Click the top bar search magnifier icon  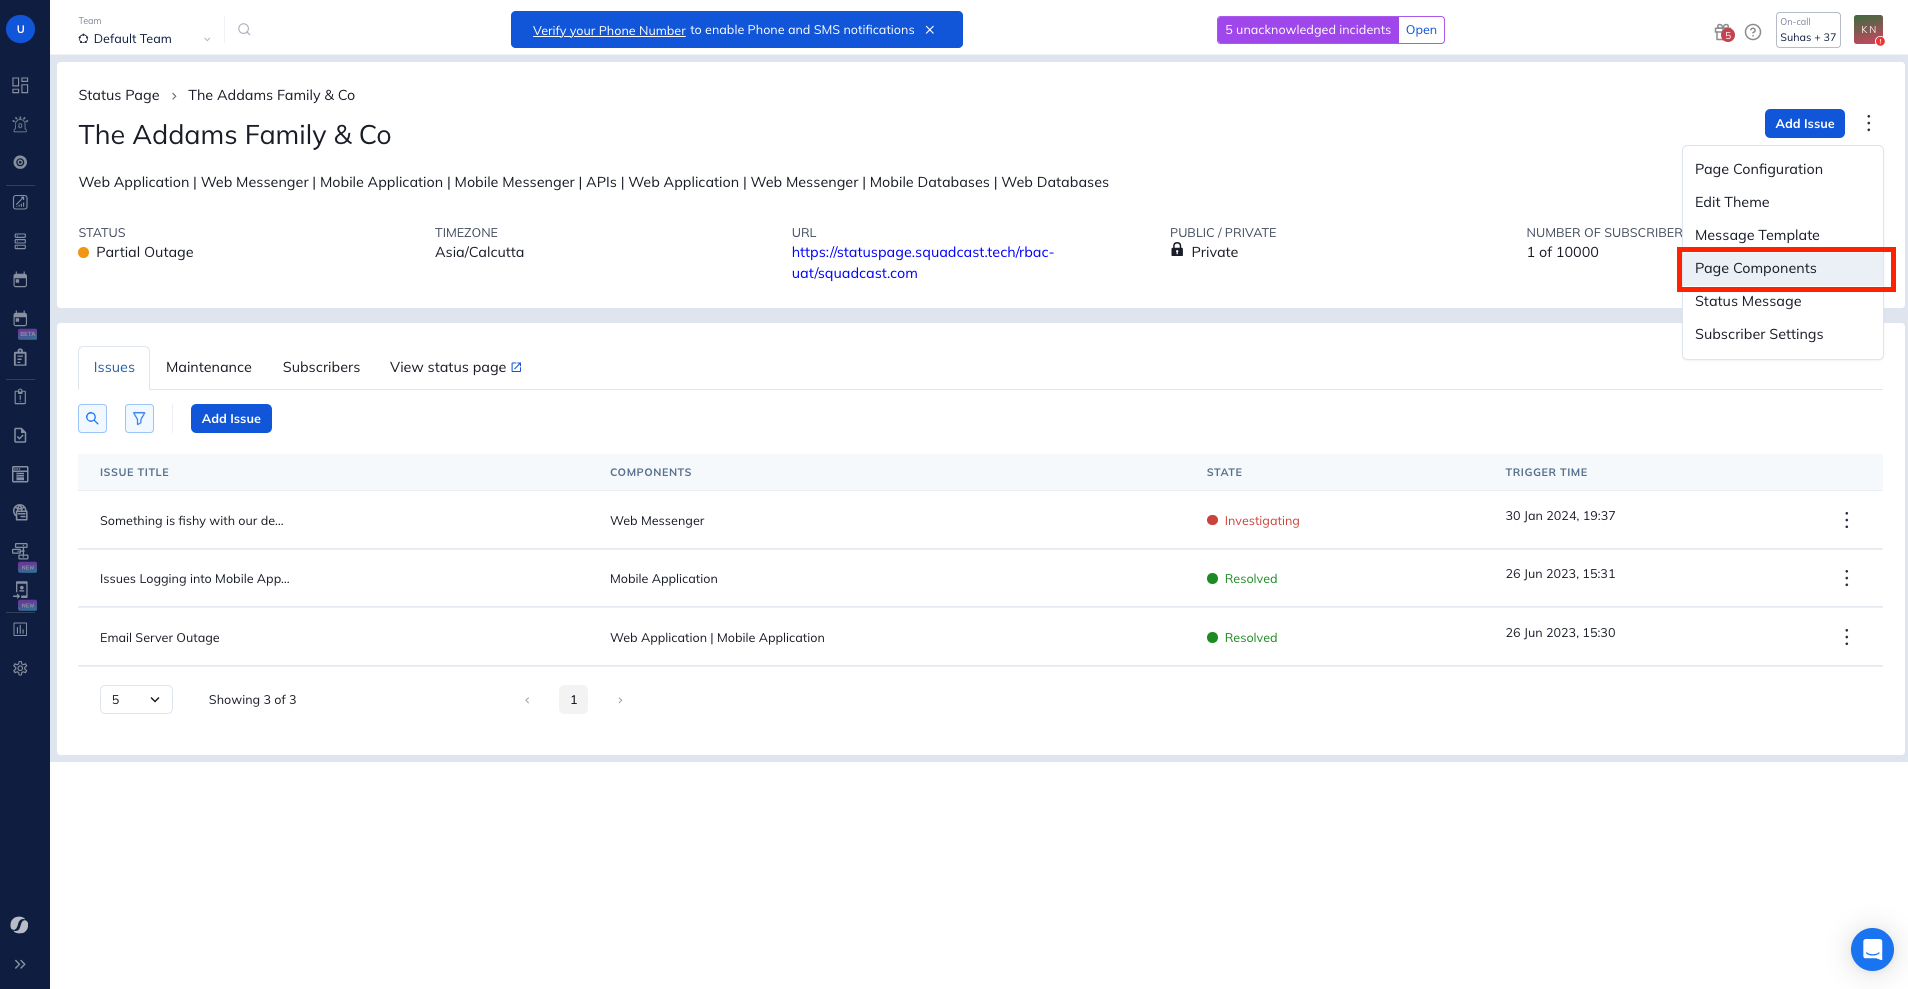point(244,30)
